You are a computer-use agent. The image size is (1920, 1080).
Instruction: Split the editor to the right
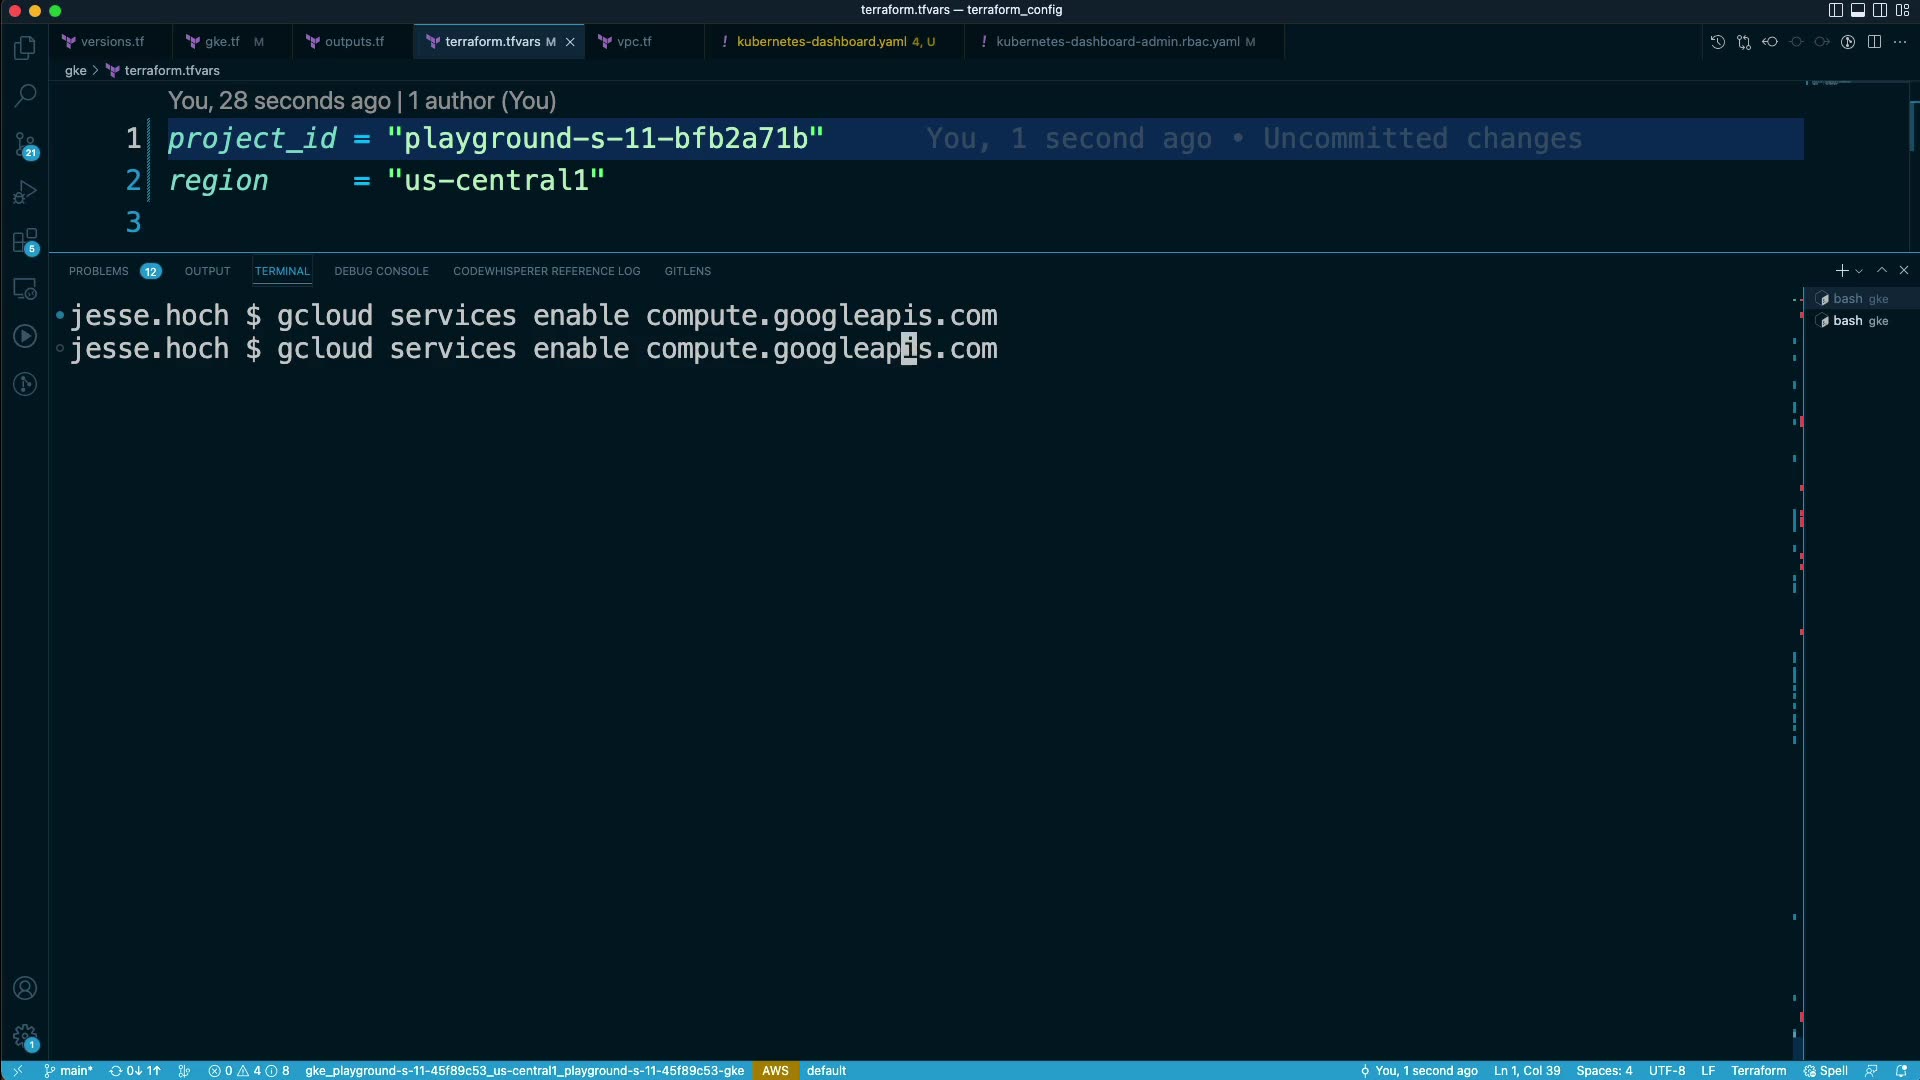pyautogui.click(x=1874, y=42)
